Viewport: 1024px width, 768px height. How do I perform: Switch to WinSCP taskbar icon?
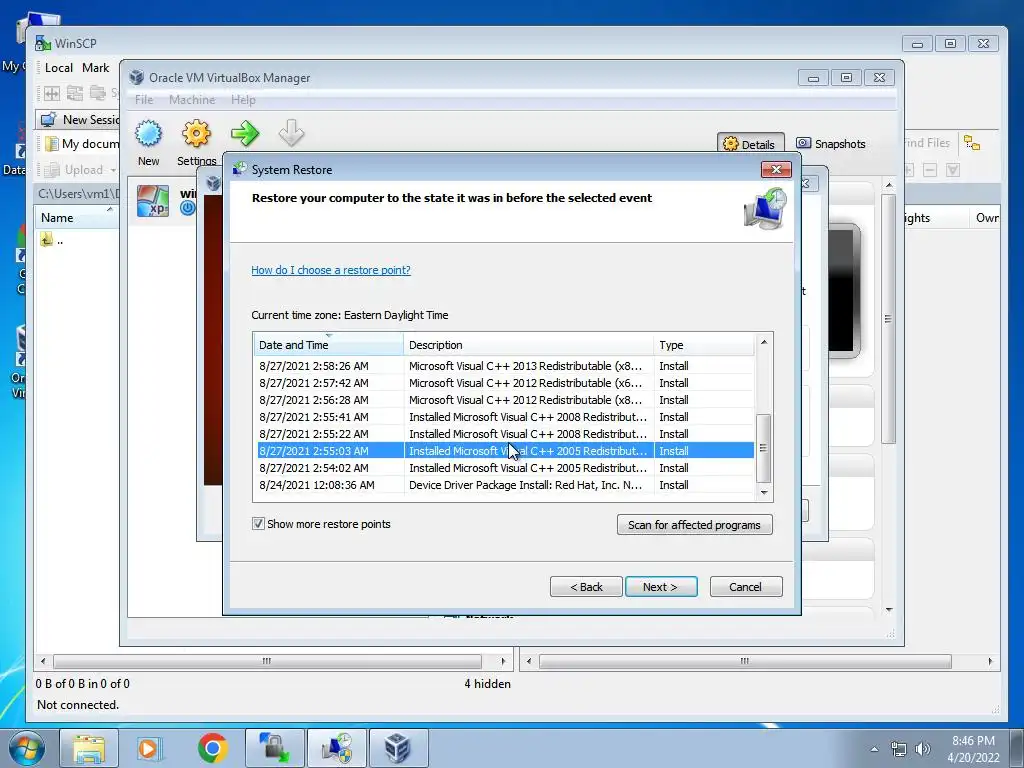coord(274,748)
